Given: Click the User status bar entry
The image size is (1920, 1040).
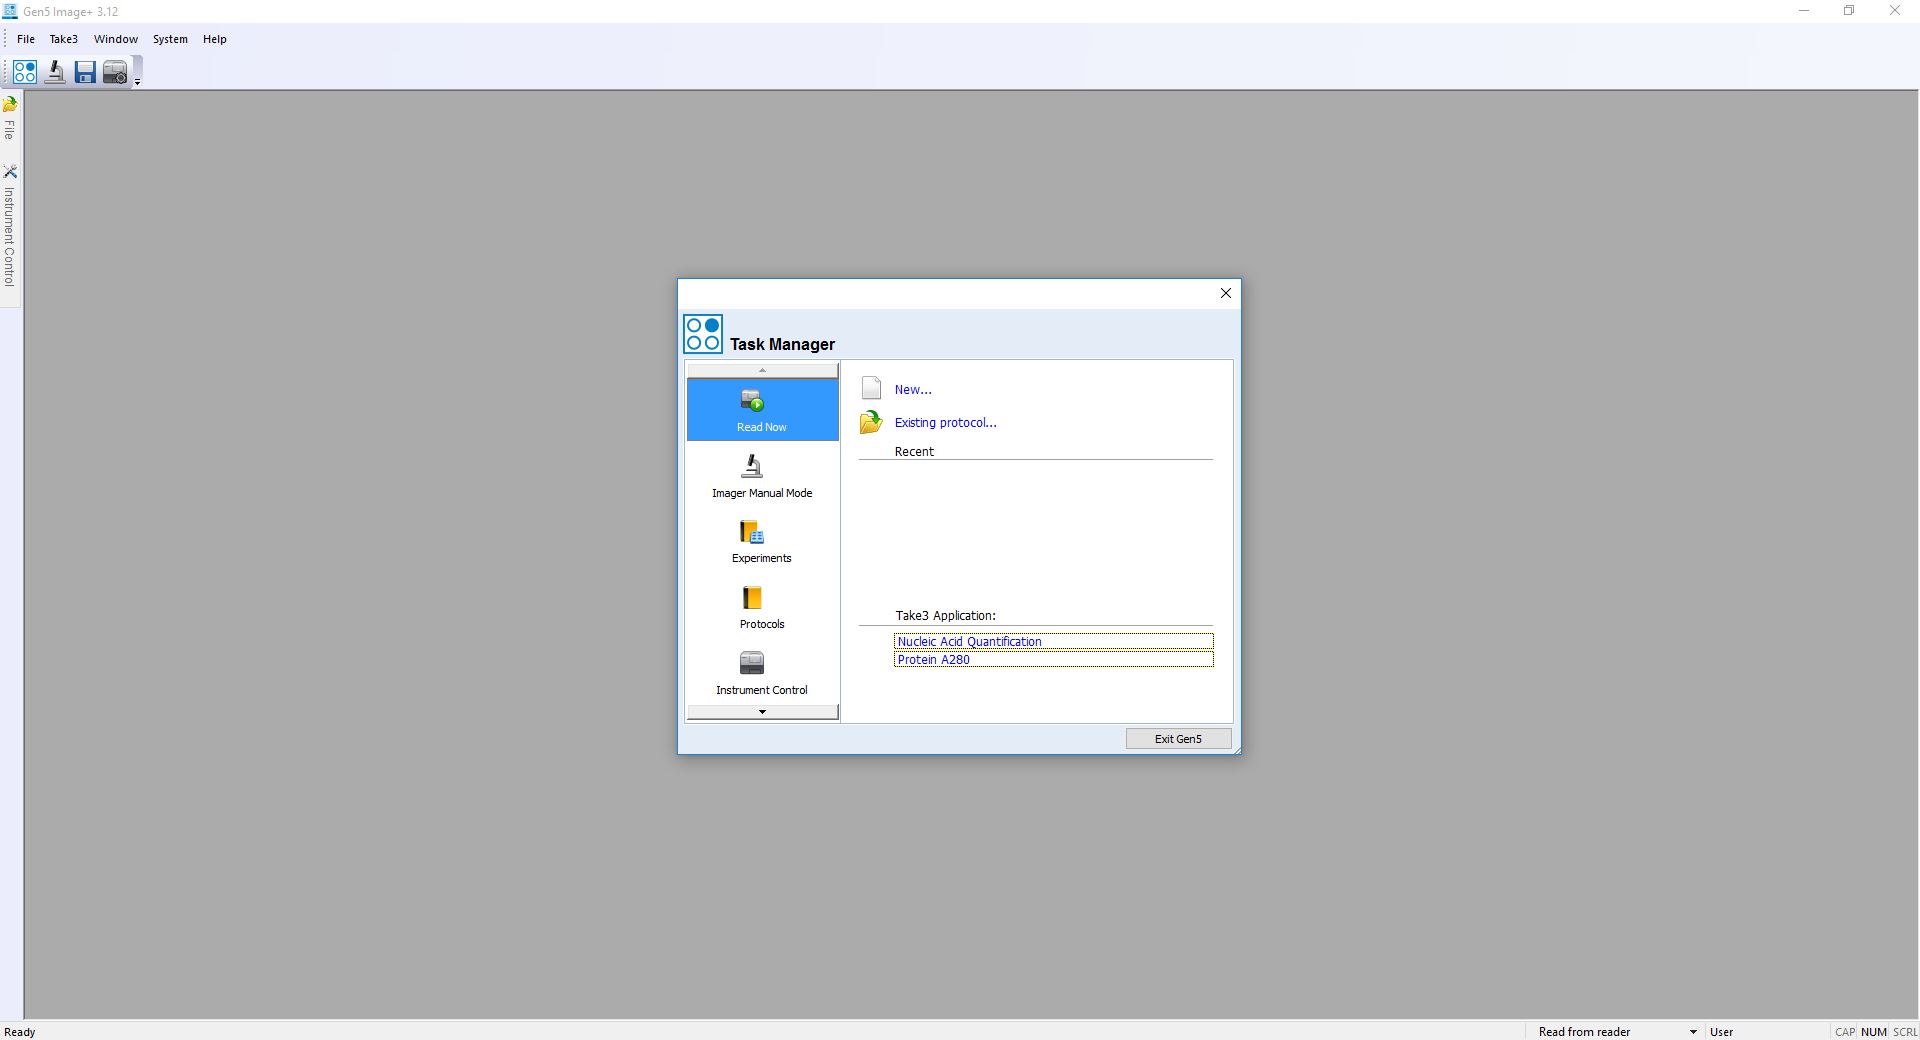Looking at the screenshot, I should 1722,1032.
